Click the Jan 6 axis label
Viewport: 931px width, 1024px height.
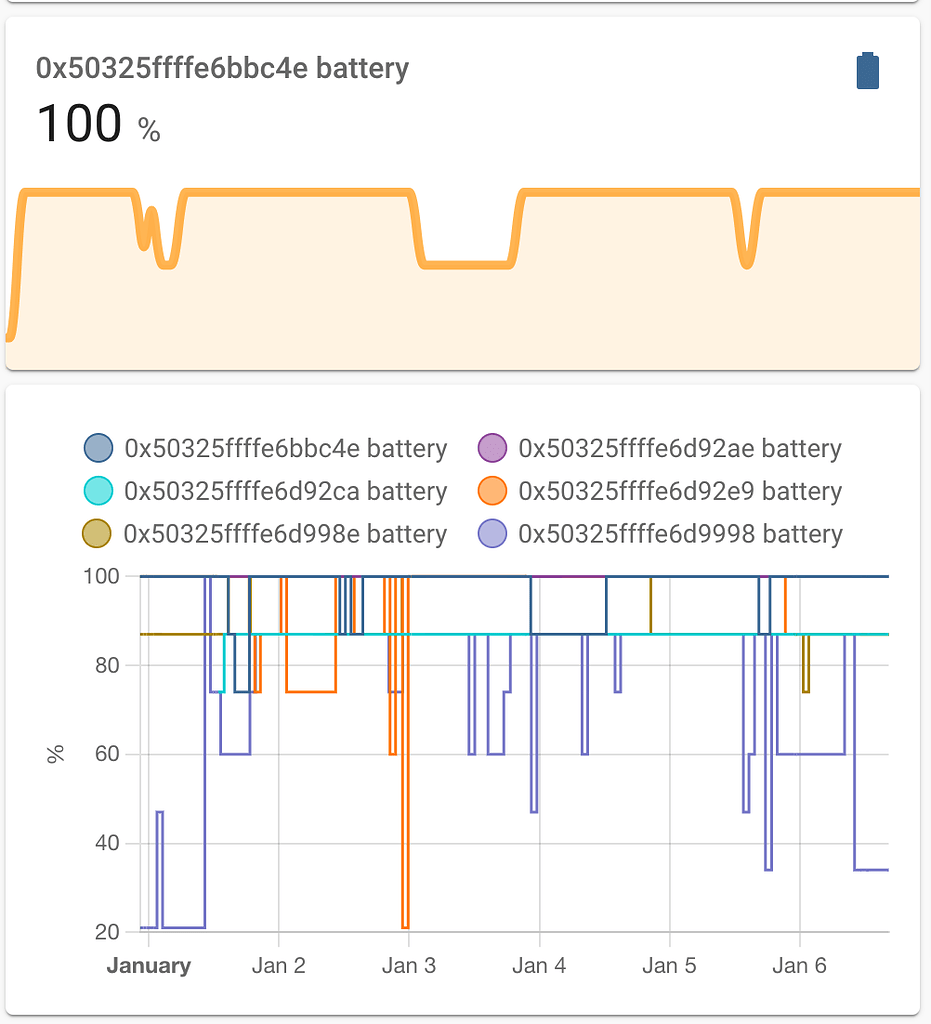coord(799,965)
